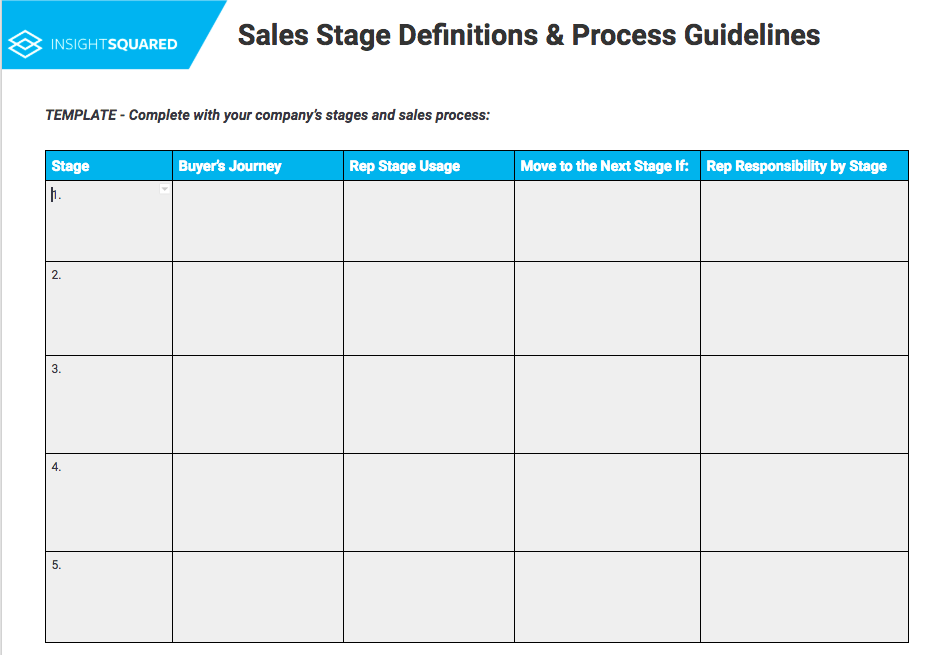This screenshot has width=952, height=655.
Task: Click the stage 1 cell
Action: point(109,221)
